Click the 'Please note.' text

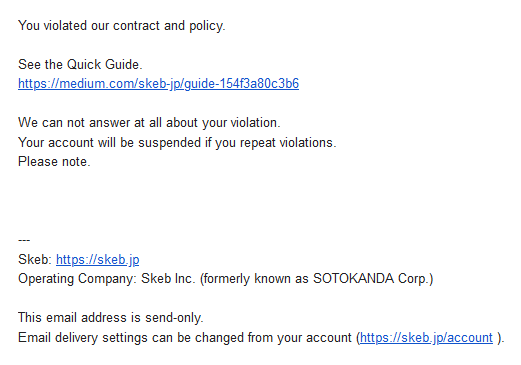[x=54, y=162]
